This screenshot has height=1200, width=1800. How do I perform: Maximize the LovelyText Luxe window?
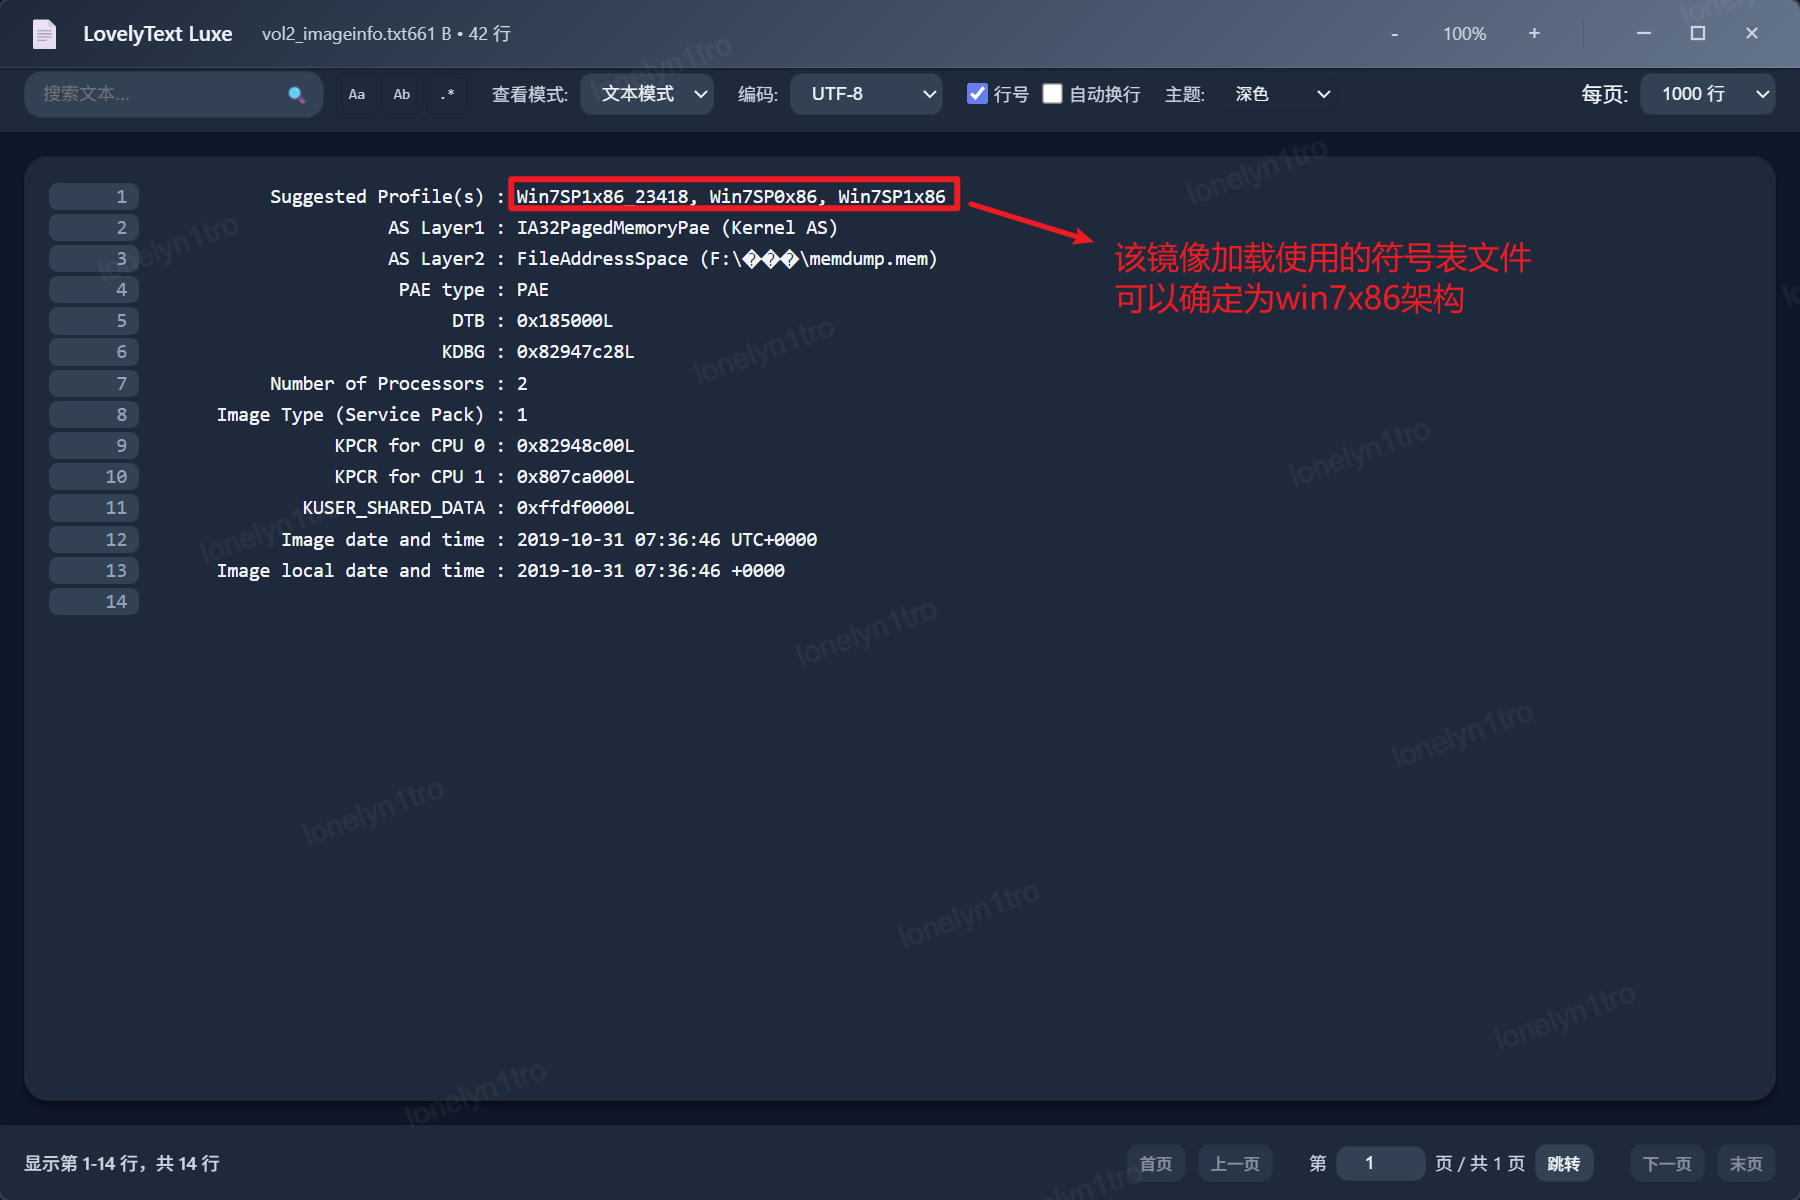(1697, 34)
